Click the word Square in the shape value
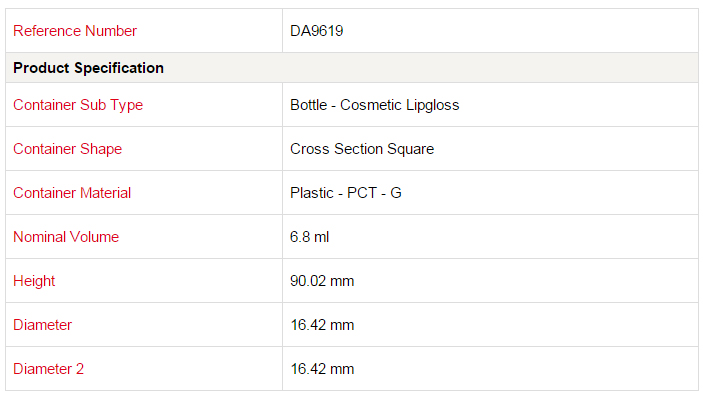 click(410, 149)
